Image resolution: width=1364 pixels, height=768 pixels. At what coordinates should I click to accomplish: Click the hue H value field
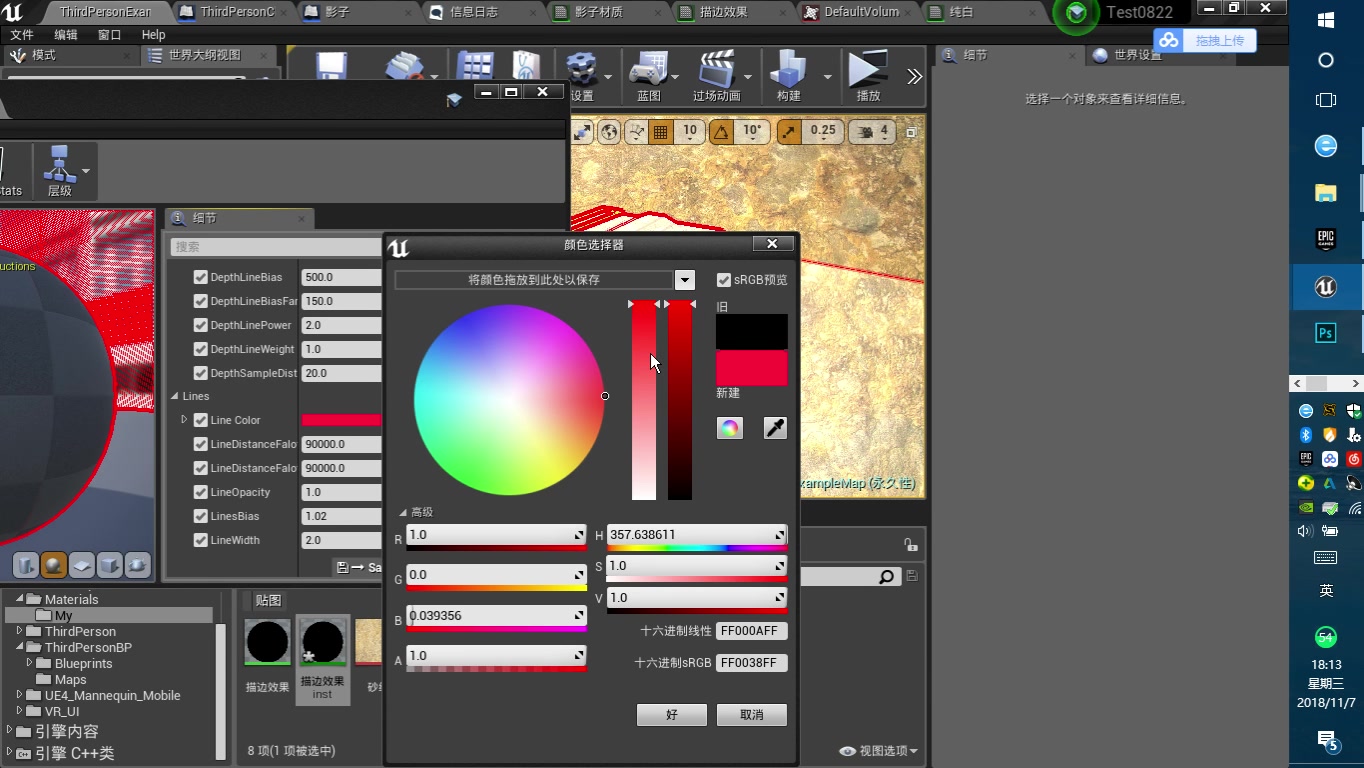click(x=696, y=535)
